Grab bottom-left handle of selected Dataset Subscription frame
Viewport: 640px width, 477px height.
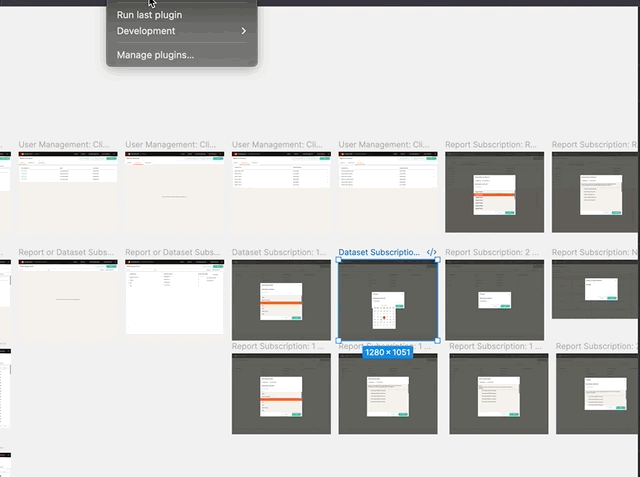coord(338,340)
